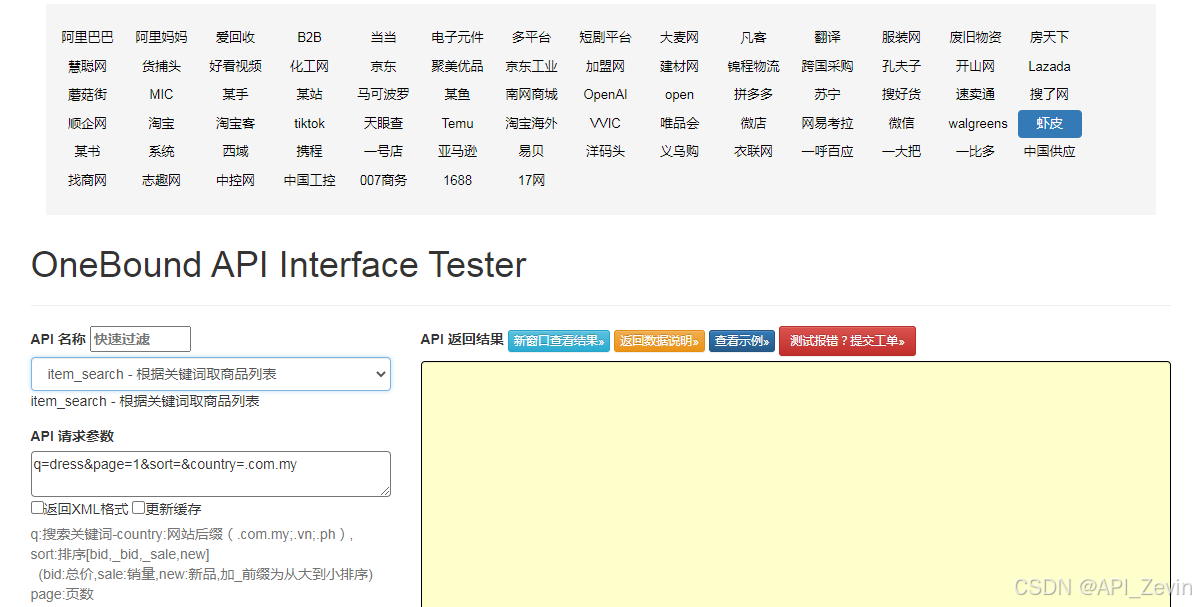Image resolution: width=1196 pixels, height=607 pixels.
Task: Edit the API request parameters textarea
Action: click(211, 474)
